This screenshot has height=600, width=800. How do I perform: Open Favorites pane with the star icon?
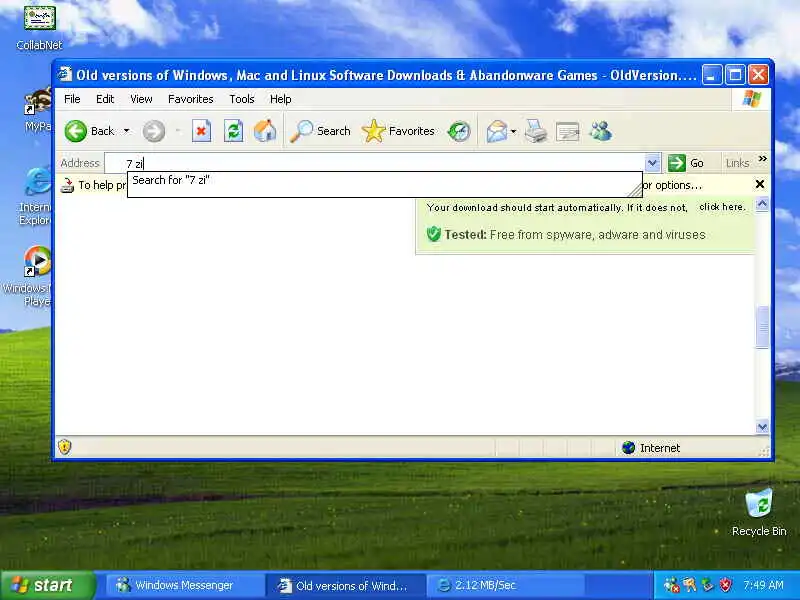tap(398, 131)
